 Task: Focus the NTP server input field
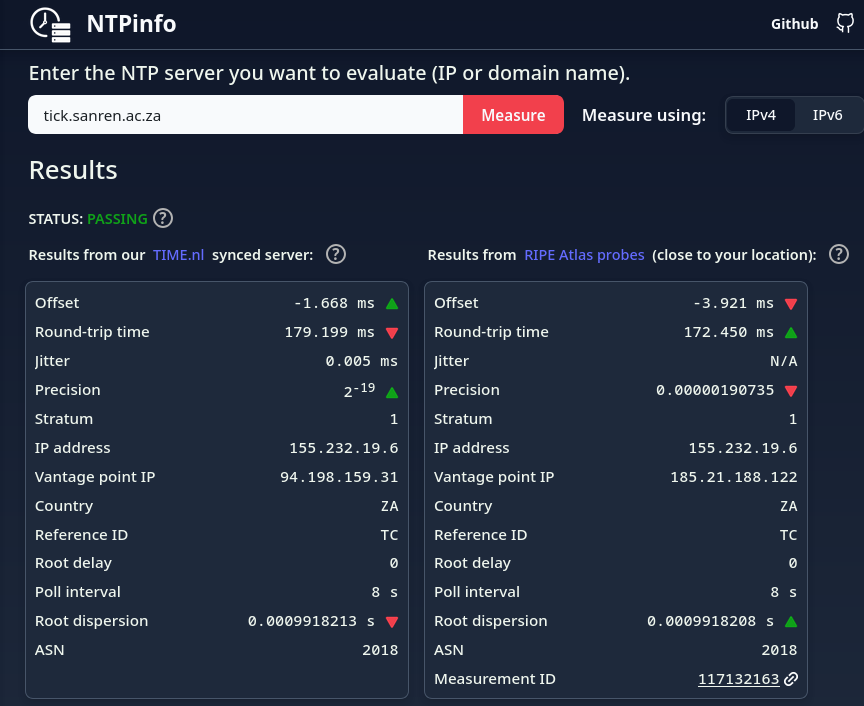coord(246,115)
